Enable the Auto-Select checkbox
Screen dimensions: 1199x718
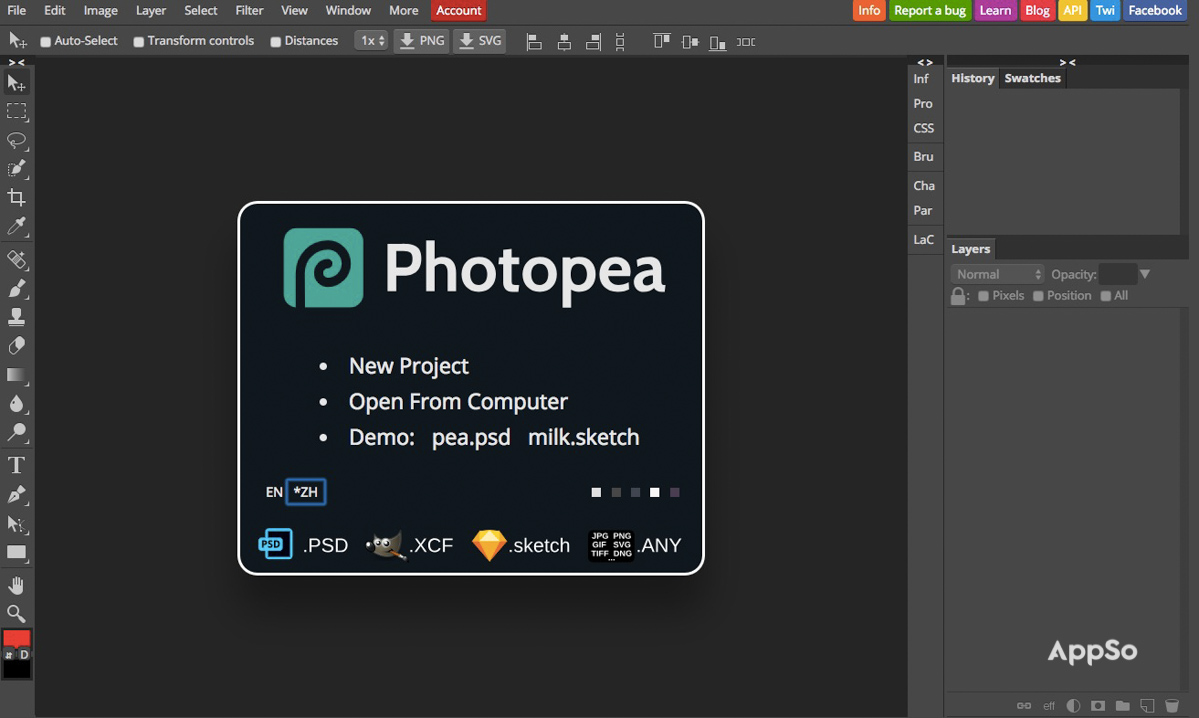click(46, 42)
